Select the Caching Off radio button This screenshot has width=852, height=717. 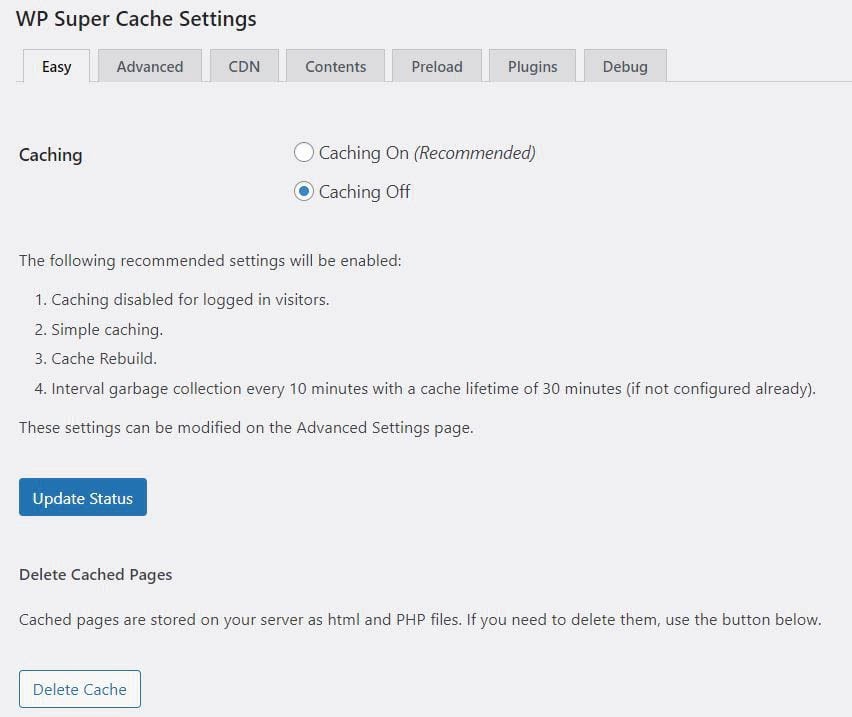click(x=304, y=192)
